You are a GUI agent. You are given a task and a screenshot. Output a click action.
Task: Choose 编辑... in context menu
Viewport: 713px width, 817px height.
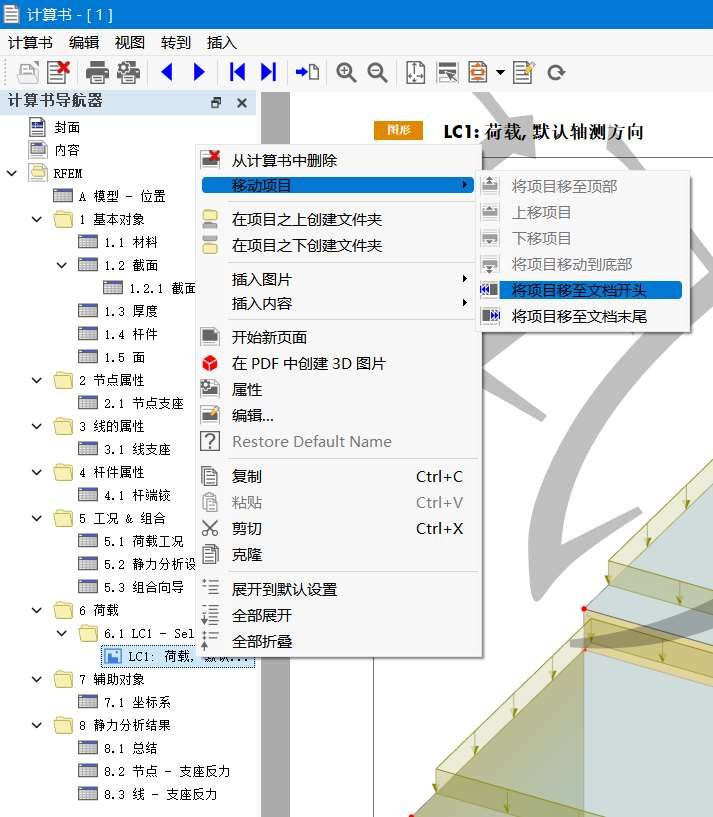(x=337, y=415)
